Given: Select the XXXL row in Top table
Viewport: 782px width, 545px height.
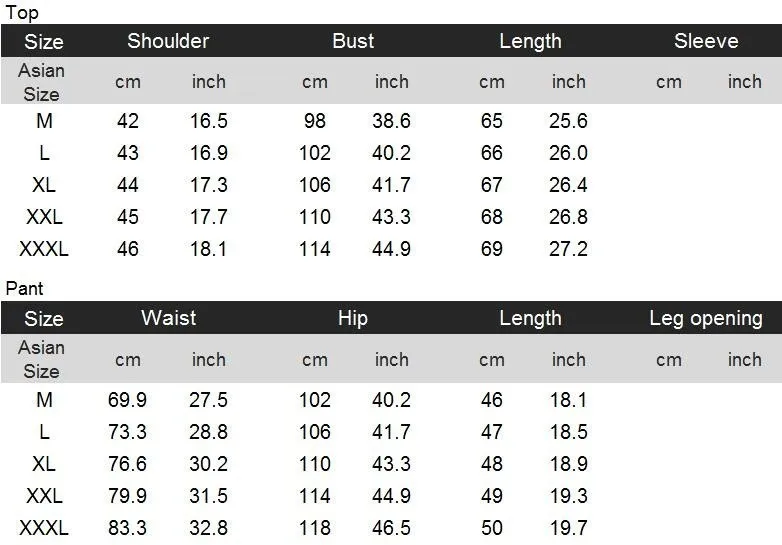Looking at the screenshot, I should click(x=391, y=249).
